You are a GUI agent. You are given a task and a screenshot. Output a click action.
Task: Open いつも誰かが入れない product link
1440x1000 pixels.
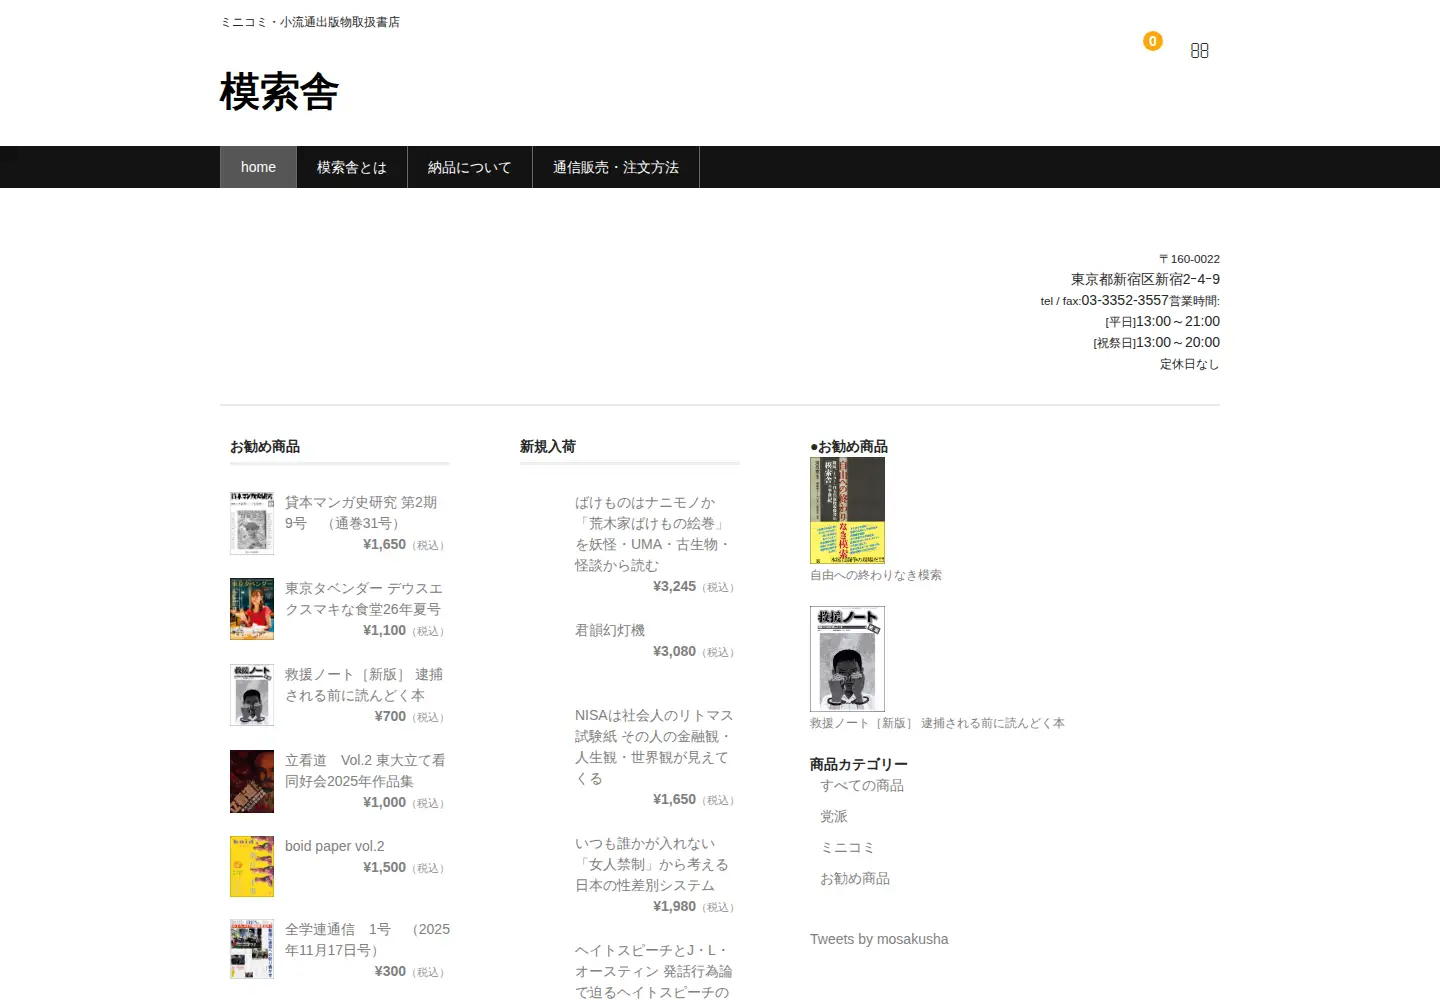[652, 864]
